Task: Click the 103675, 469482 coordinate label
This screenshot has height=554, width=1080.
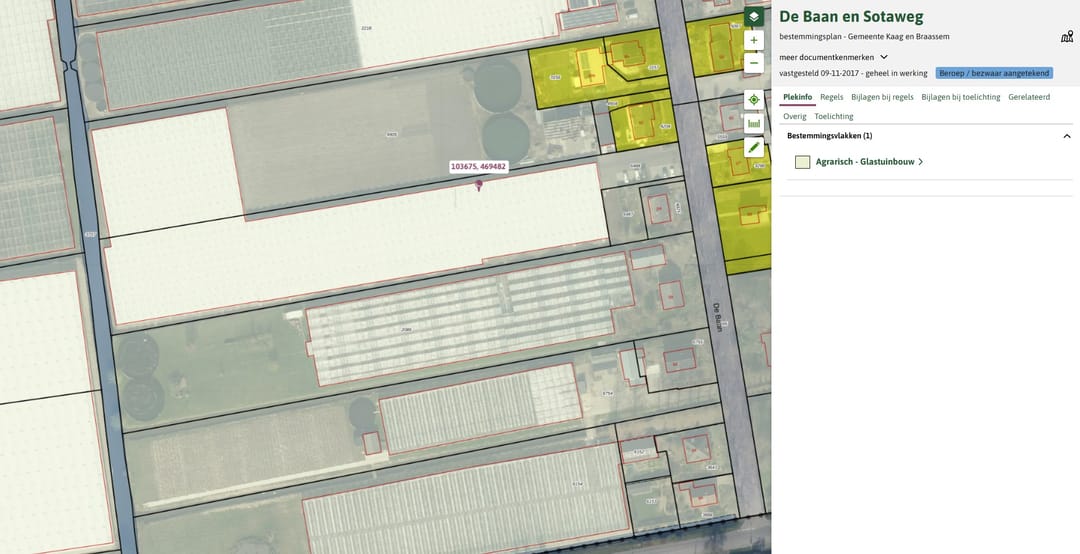Action: 478,167
